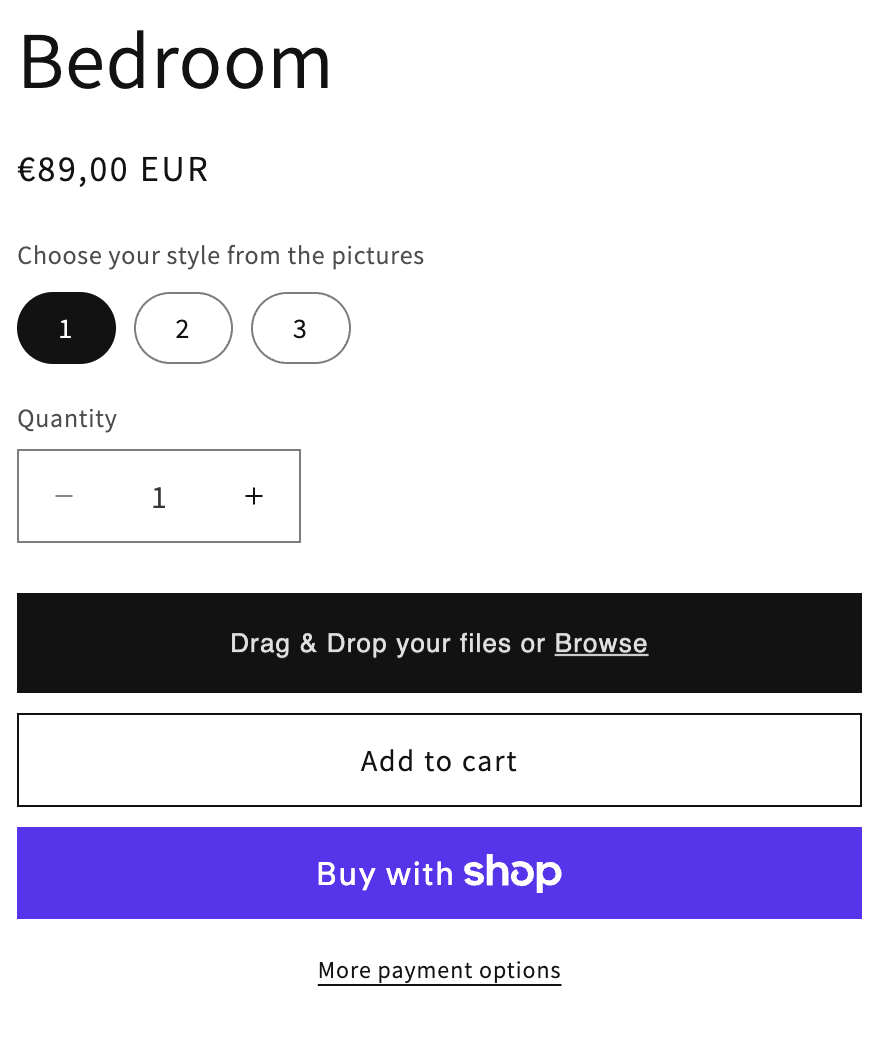Click the Quantity label
This screenshot has width=872, height=1063.
67,418
